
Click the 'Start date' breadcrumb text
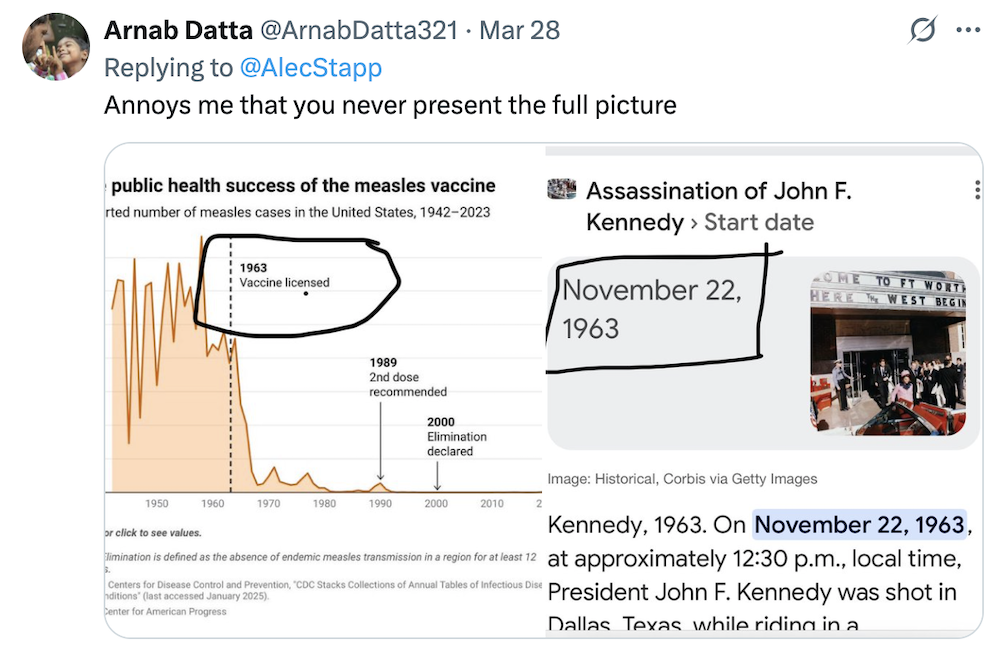pyautogui.click(x=759, y=222)
